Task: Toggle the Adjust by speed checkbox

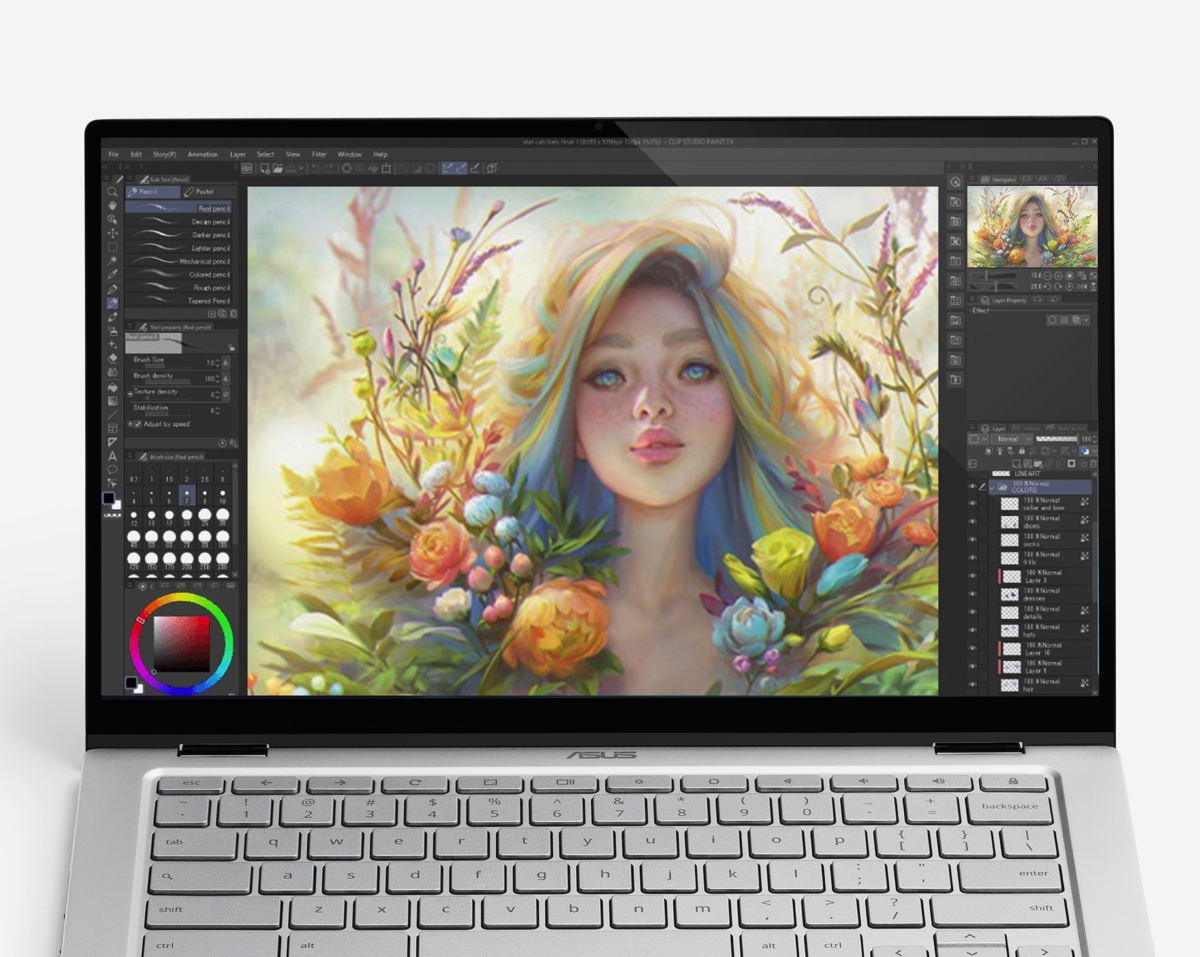Action: click(138, 424)
